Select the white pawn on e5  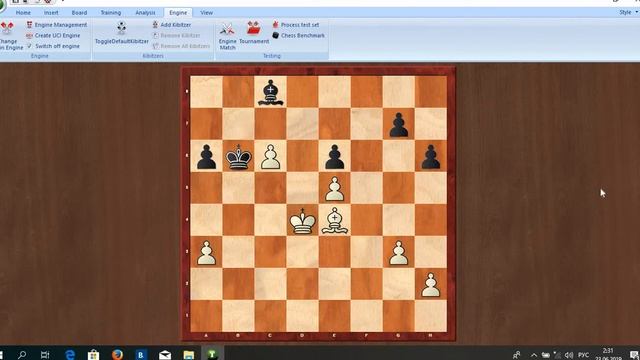(x=334, y=189)
